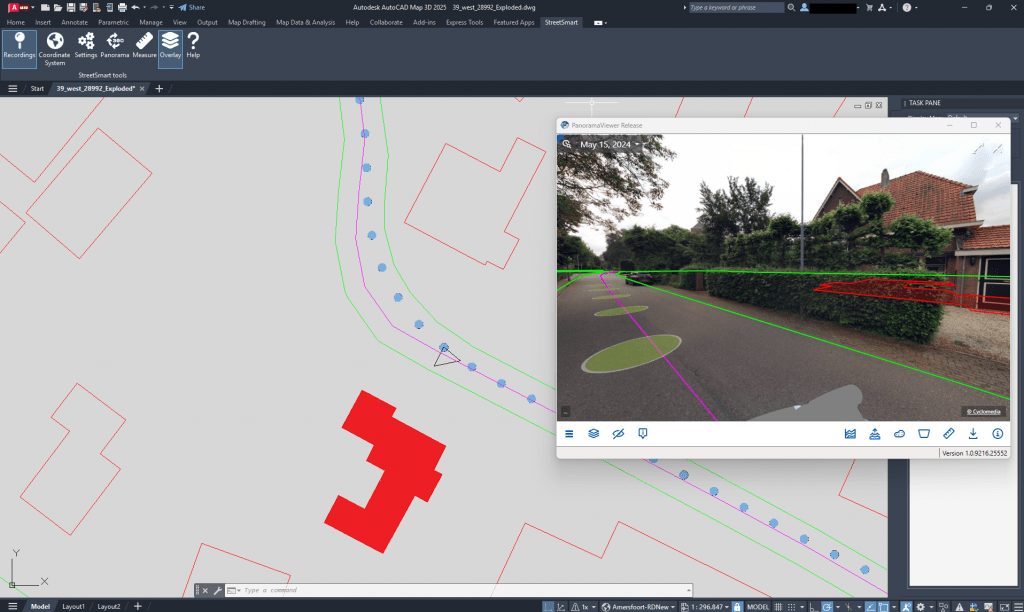Click the Open folder icon in quick access
The width and height of the screenshot is (1024, 612).
tap(57, 7)
